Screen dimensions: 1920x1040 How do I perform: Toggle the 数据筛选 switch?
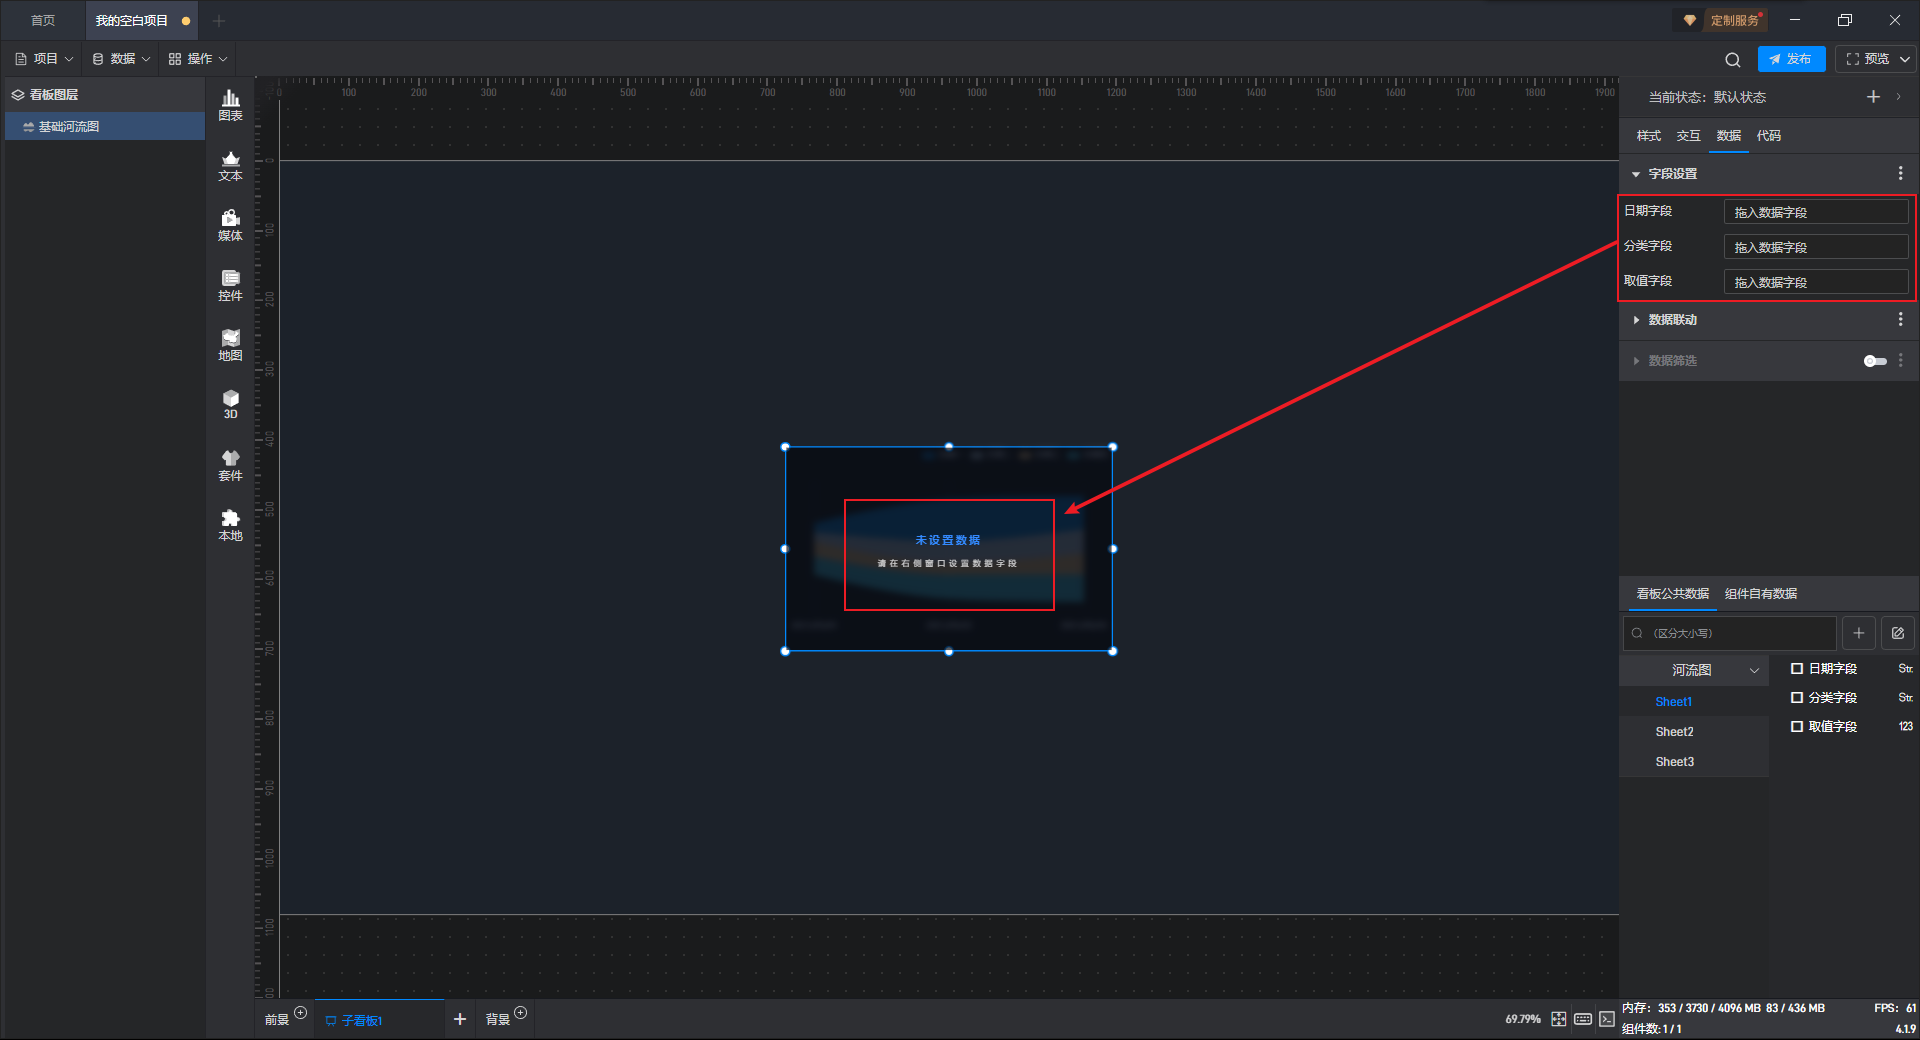1875,361
